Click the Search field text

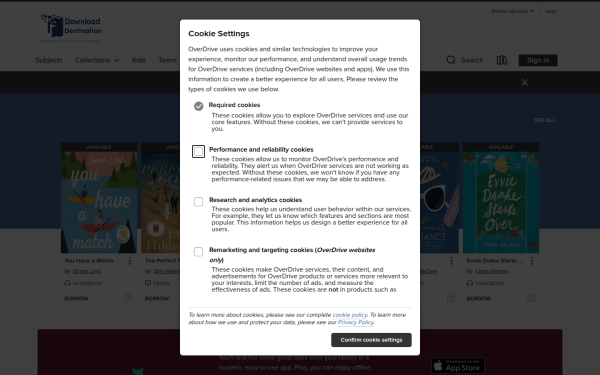472,60
